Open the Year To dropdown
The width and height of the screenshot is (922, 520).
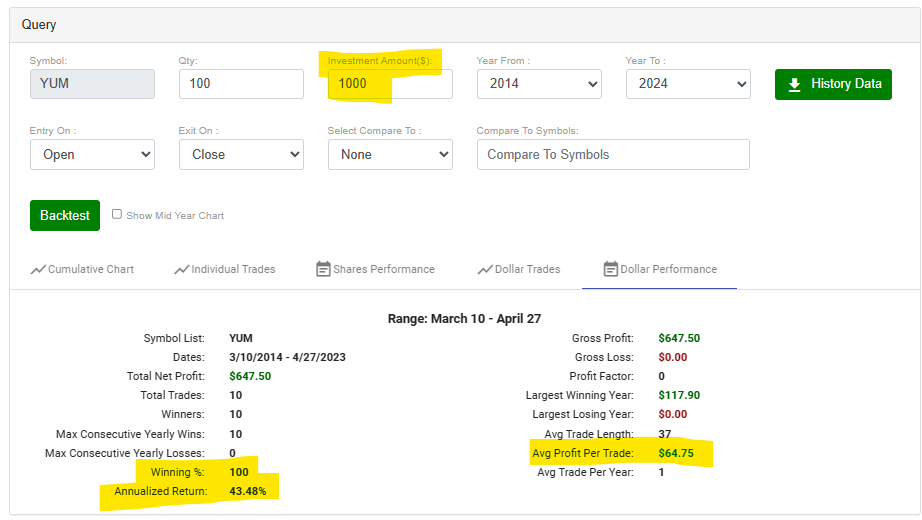688,84
